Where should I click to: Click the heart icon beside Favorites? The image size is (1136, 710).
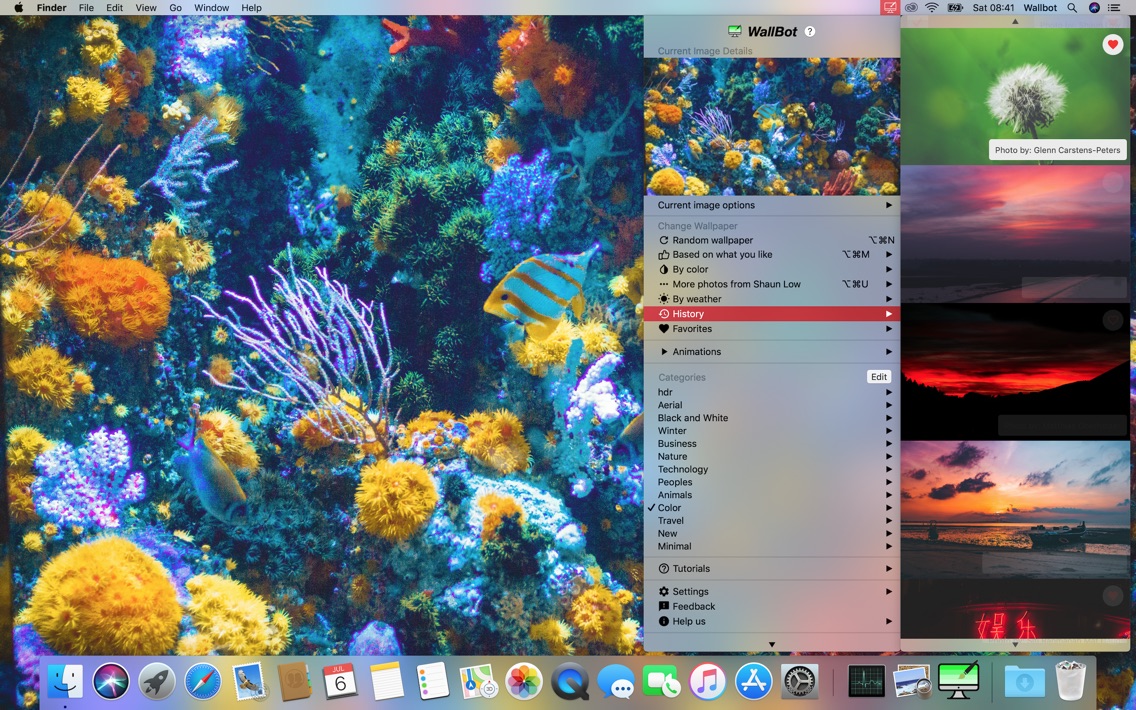[662, 328]
